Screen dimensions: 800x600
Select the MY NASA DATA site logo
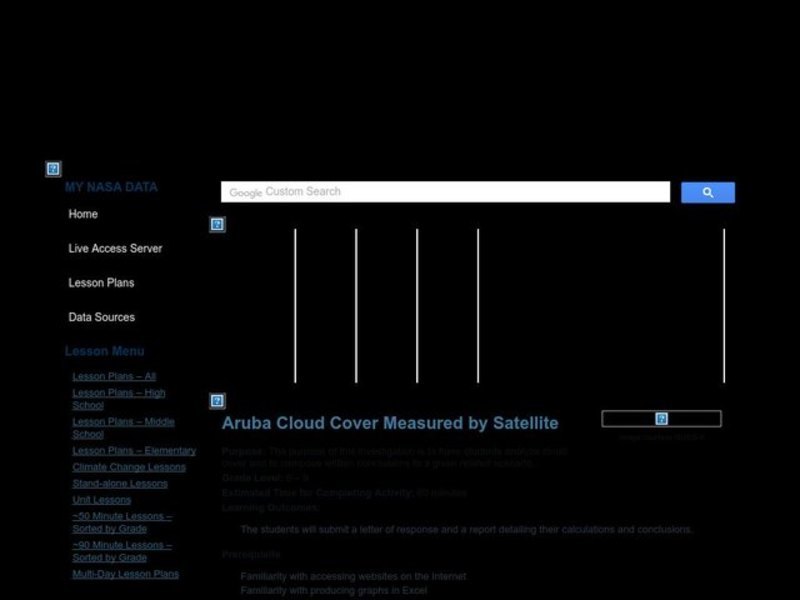pos(110,186)
